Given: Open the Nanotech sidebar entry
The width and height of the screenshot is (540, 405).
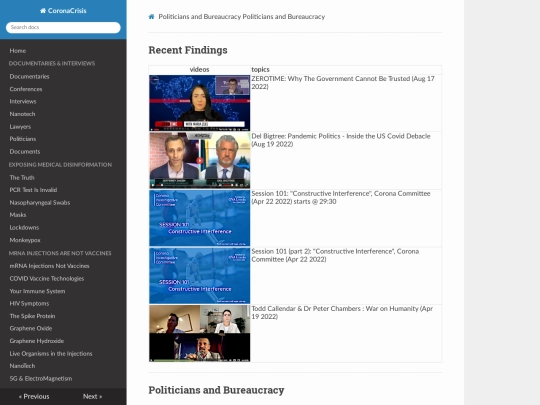Looking at the screenshot, I should click(x=22, y=114).
